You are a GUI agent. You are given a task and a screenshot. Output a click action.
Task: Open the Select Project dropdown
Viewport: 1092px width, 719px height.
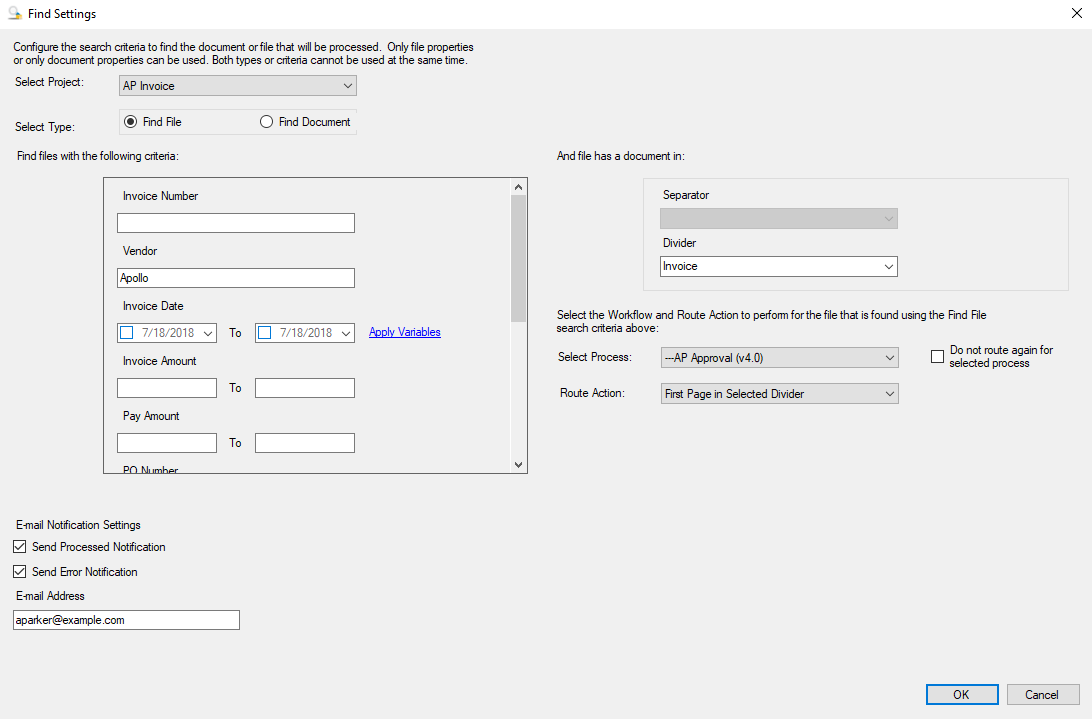pyautogui.click(x=237, y=86)
